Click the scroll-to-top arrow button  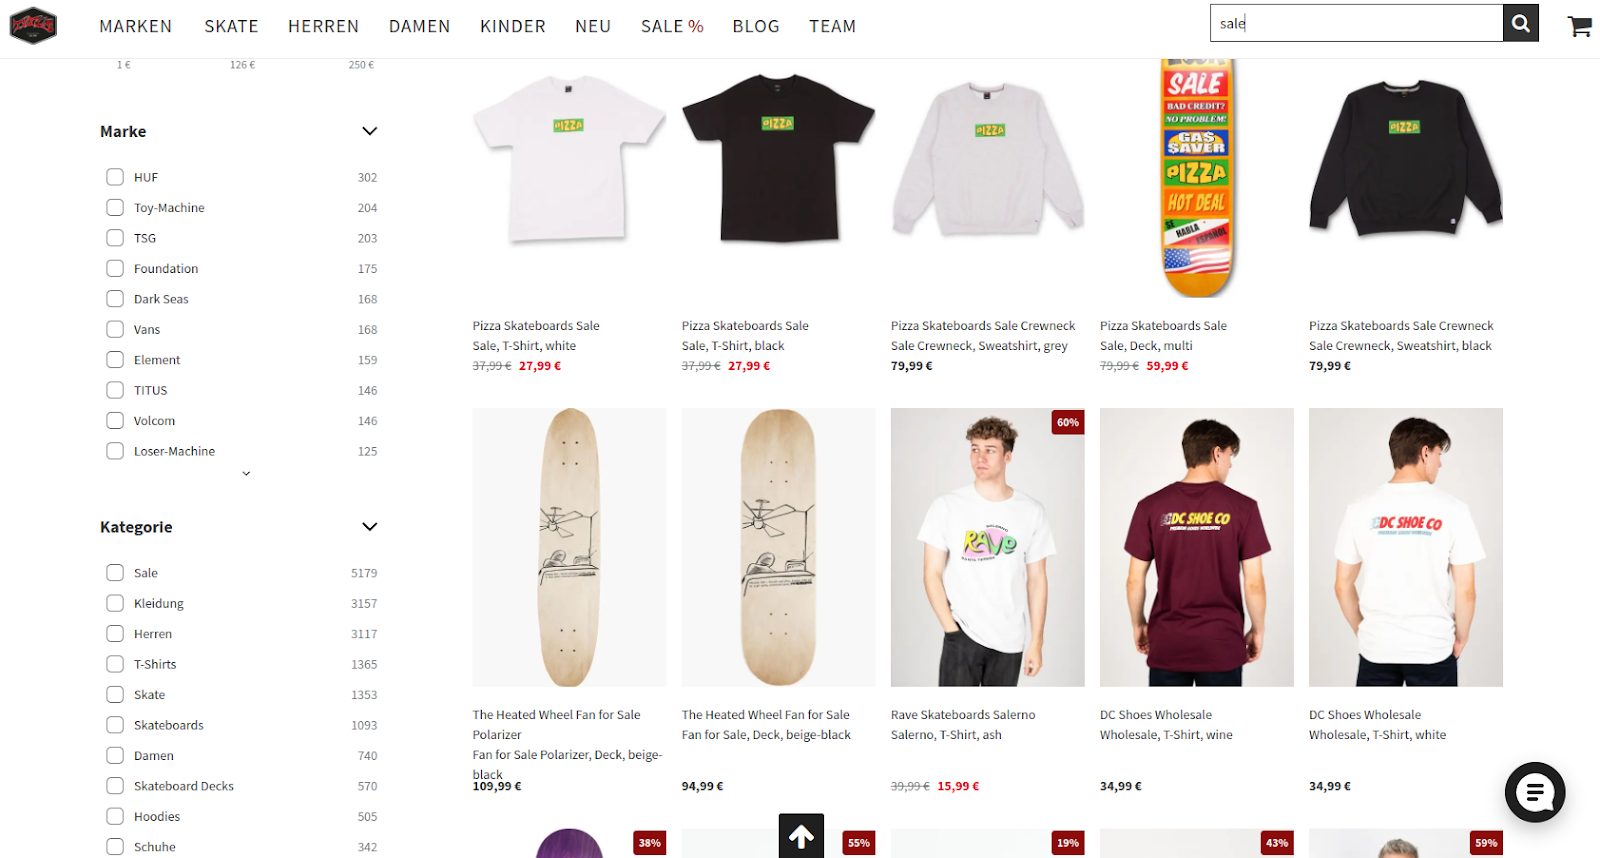[801, 836]
